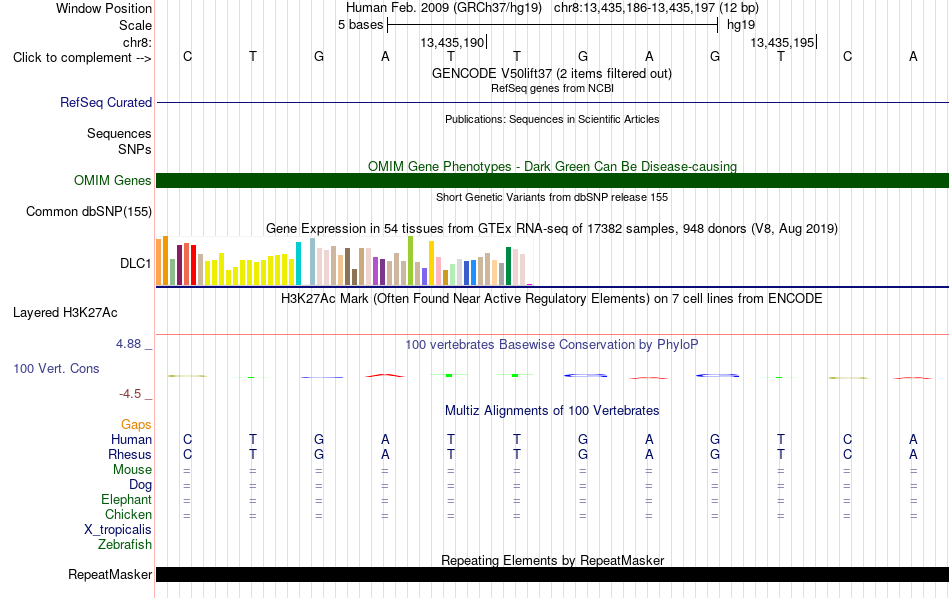The width and height of the screenshot is (950, 598).
Task: Click the dark green OMIM Genes bar
Action: (x=553, y=181)
